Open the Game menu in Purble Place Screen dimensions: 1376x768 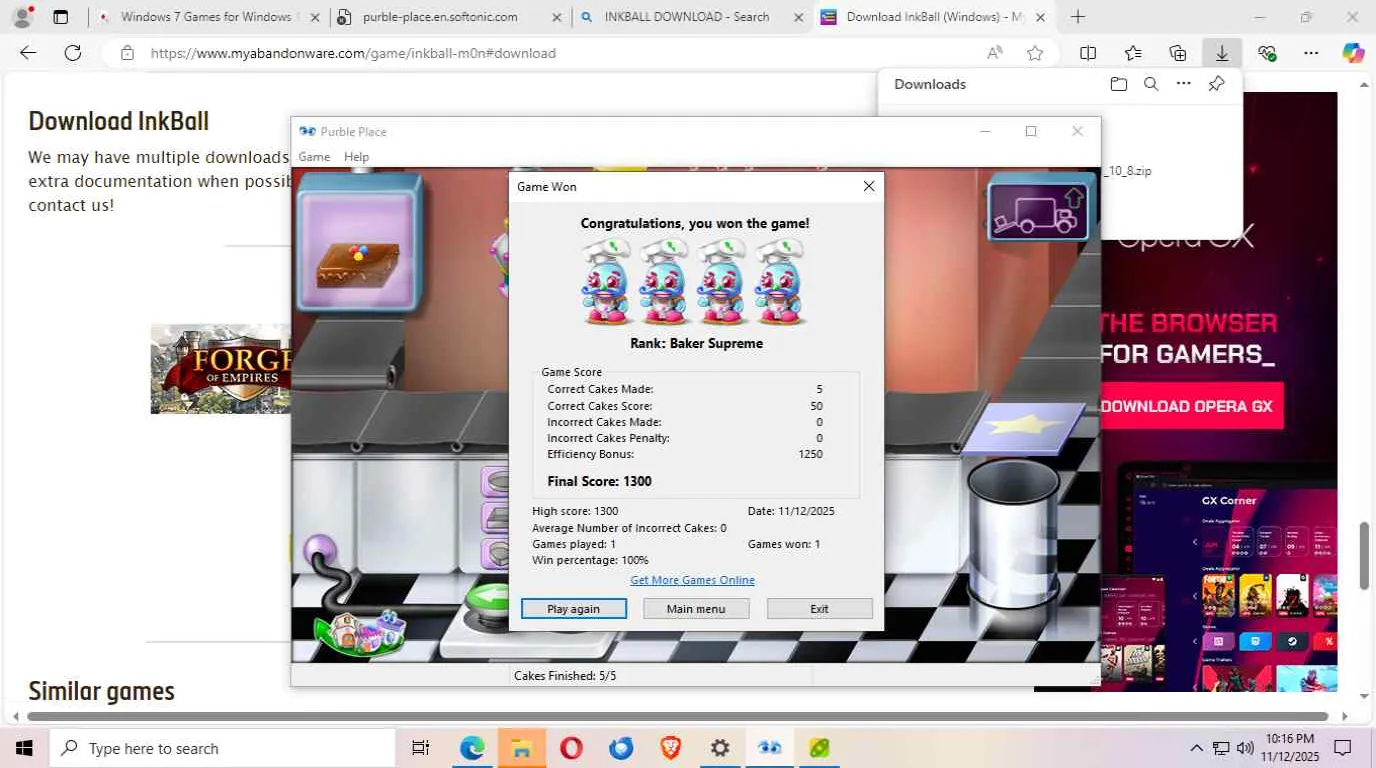[x=314, y=157]
